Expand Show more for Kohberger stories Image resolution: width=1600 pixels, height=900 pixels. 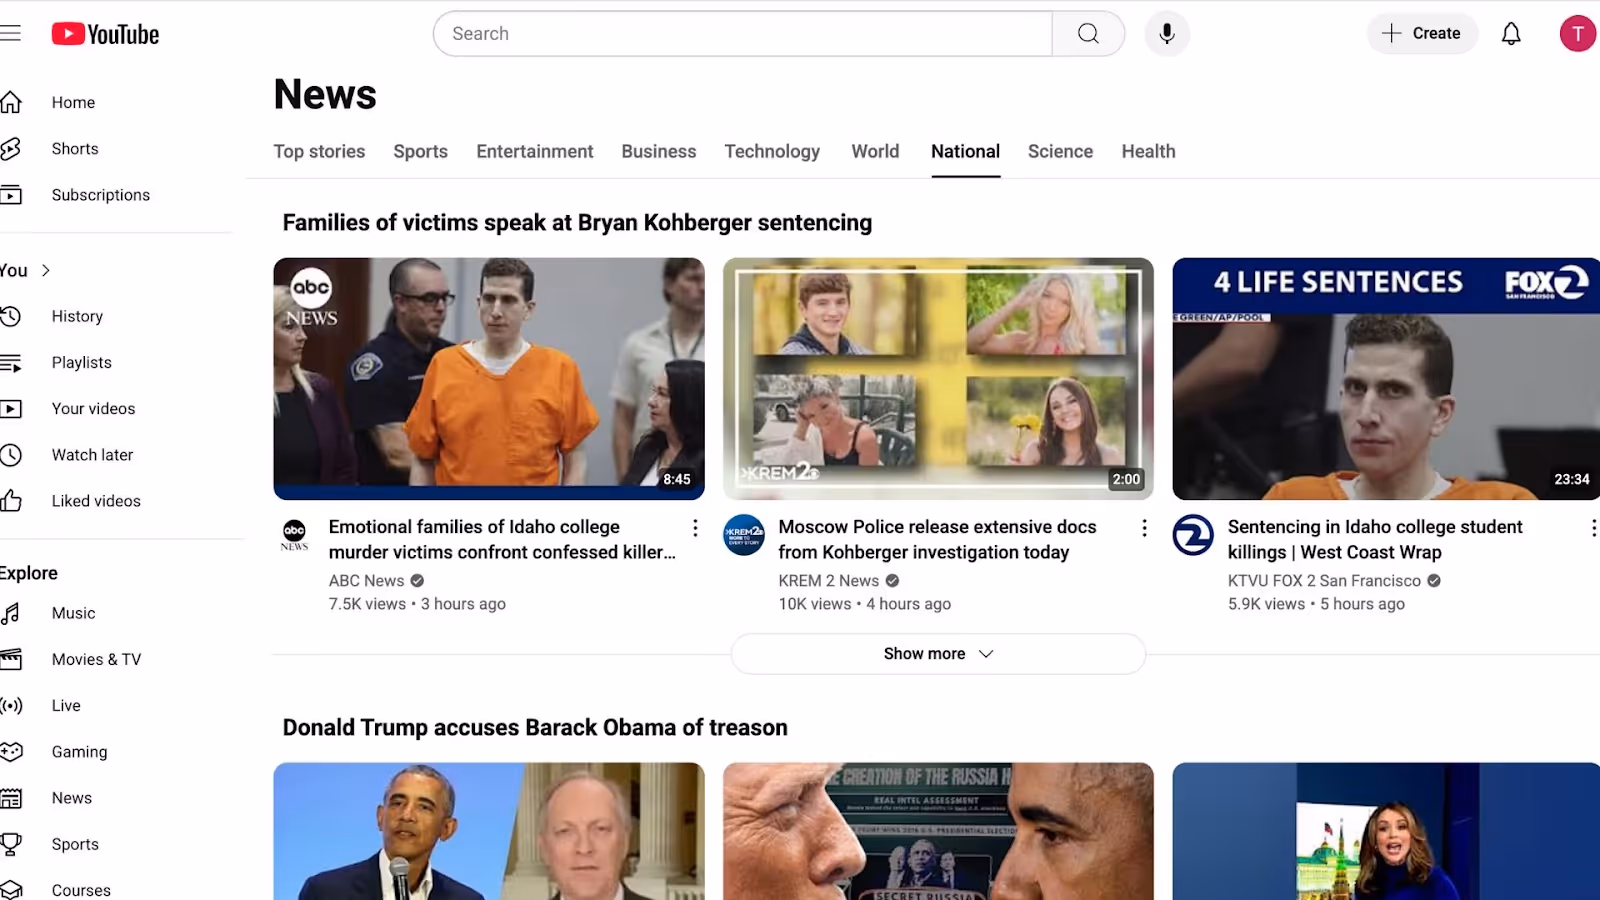[938, 654]
